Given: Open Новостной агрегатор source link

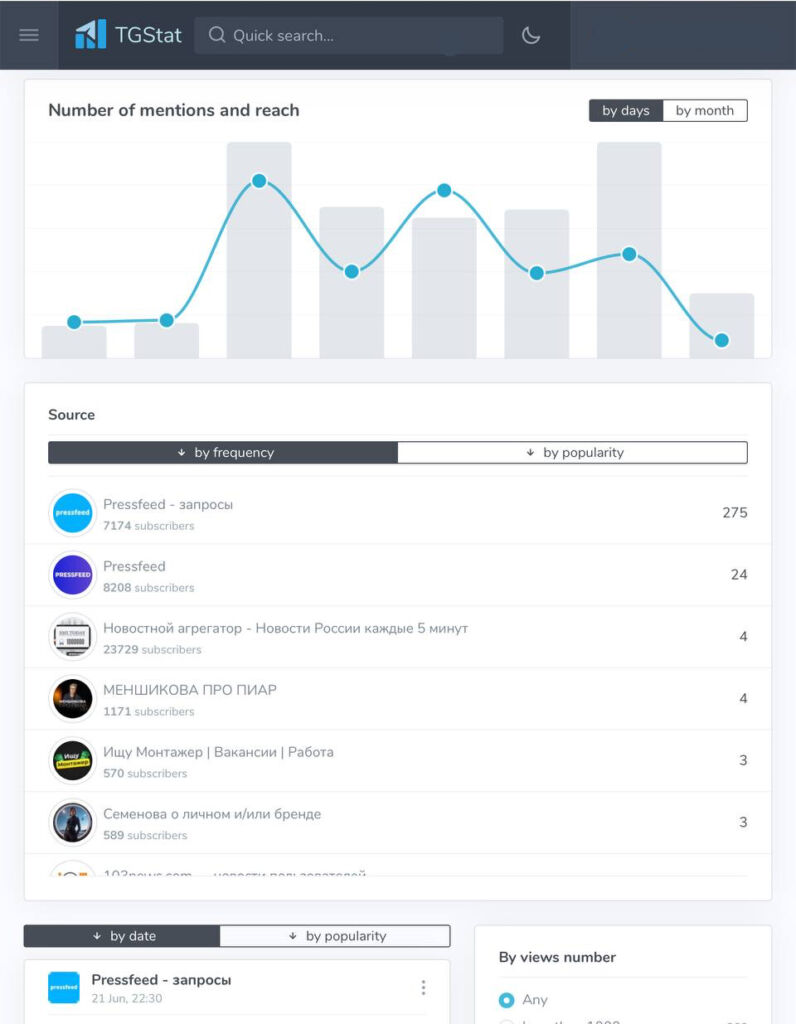Looking at the screenshot, I should [x=285, y=628].
